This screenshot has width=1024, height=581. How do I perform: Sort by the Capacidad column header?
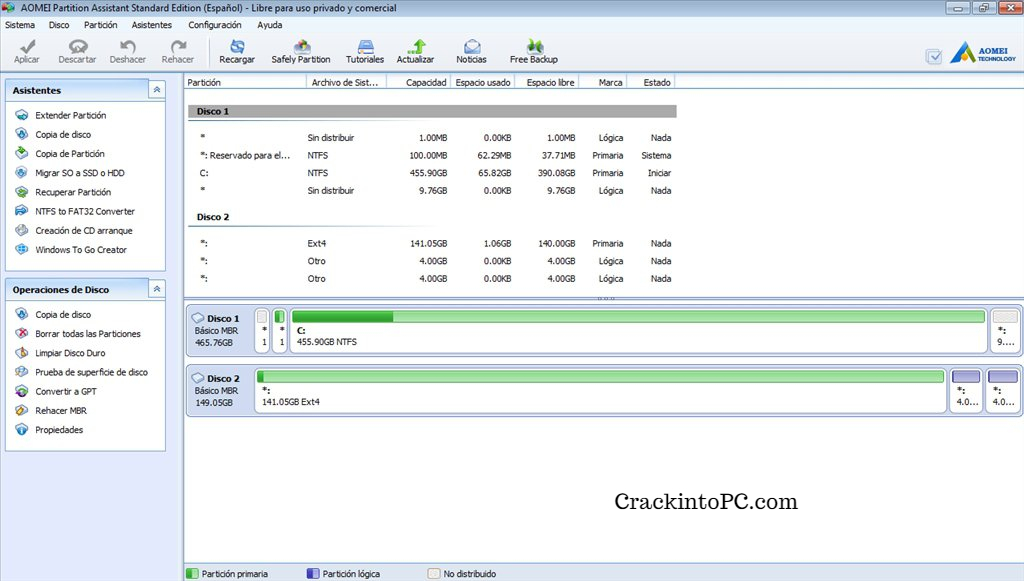click(x=419, y=82)
